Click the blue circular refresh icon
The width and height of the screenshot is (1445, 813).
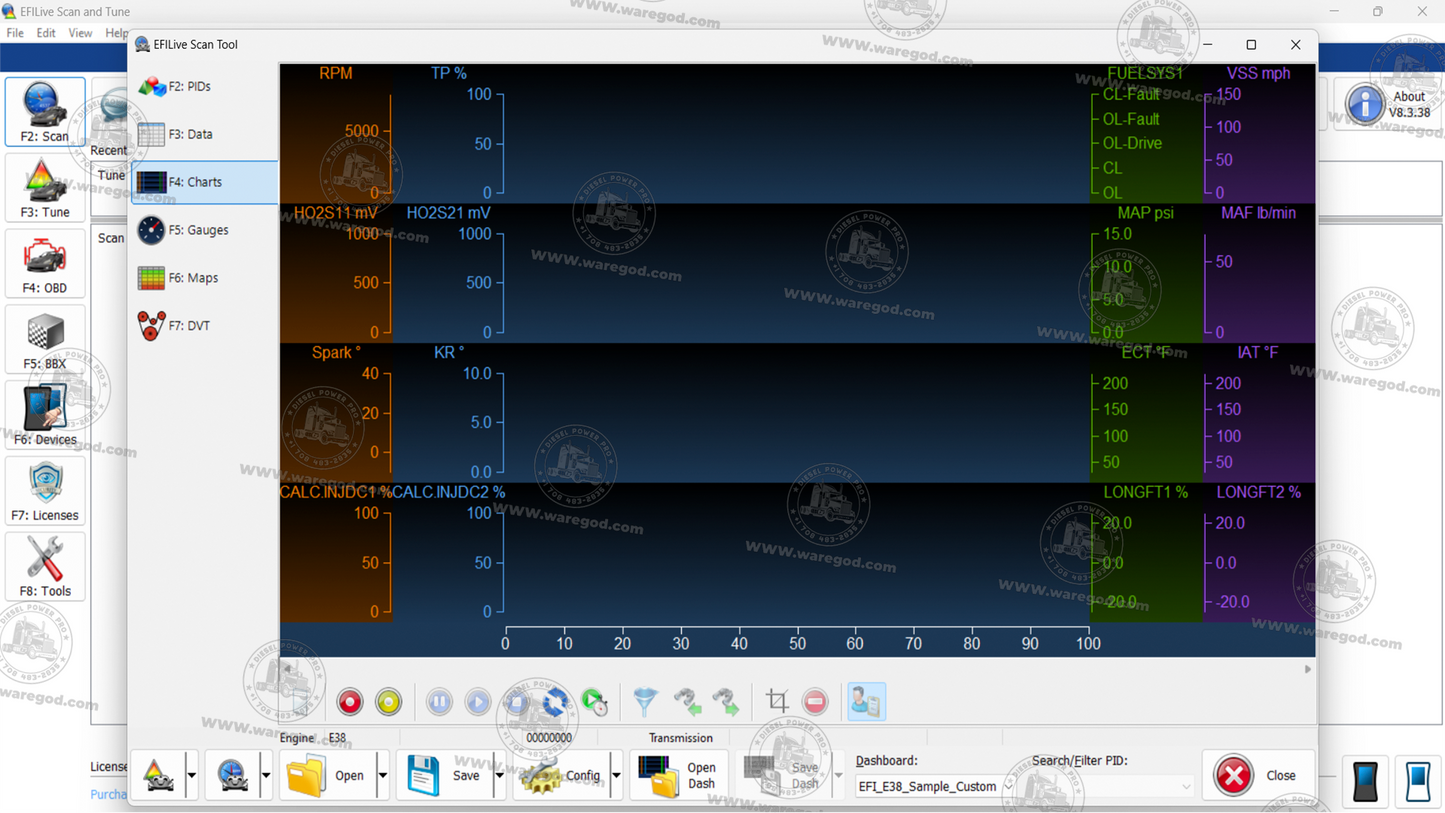click(555, 702)
